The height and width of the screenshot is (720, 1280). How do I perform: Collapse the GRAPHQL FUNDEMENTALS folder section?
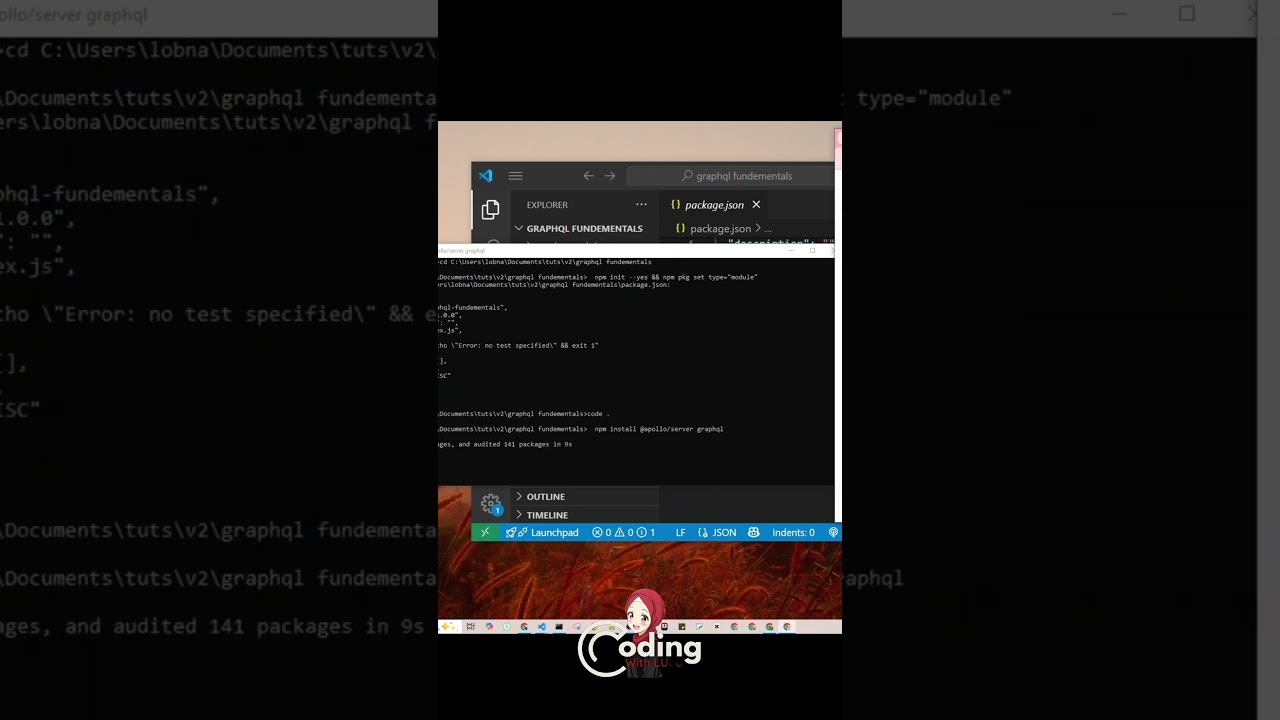(x=585, y=229)
